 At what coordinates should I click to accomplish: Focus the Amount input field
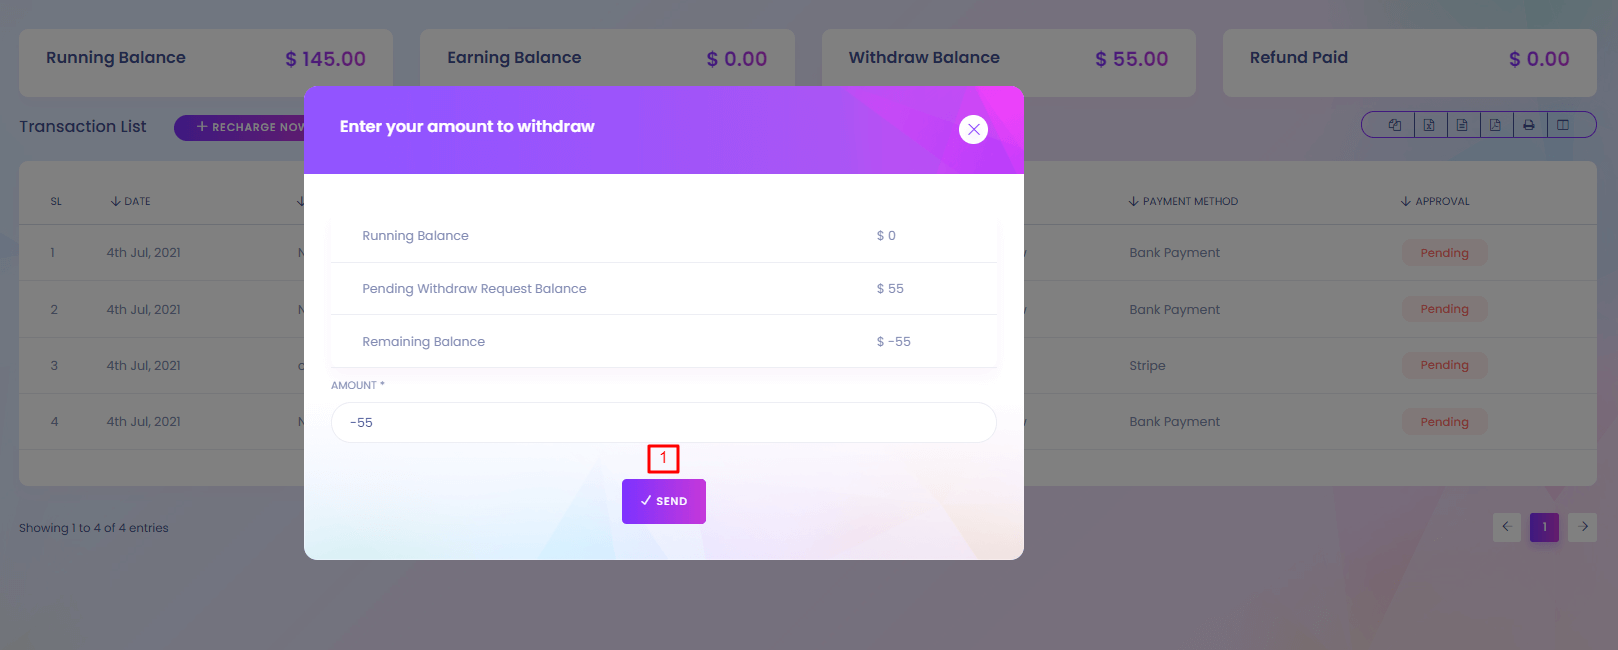(x=663, y=422)
